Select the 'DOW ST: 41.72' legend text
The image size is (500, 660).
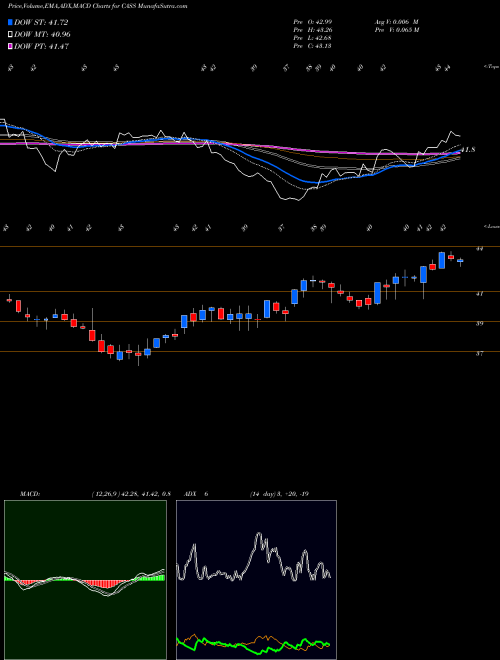tap(41, 22)
